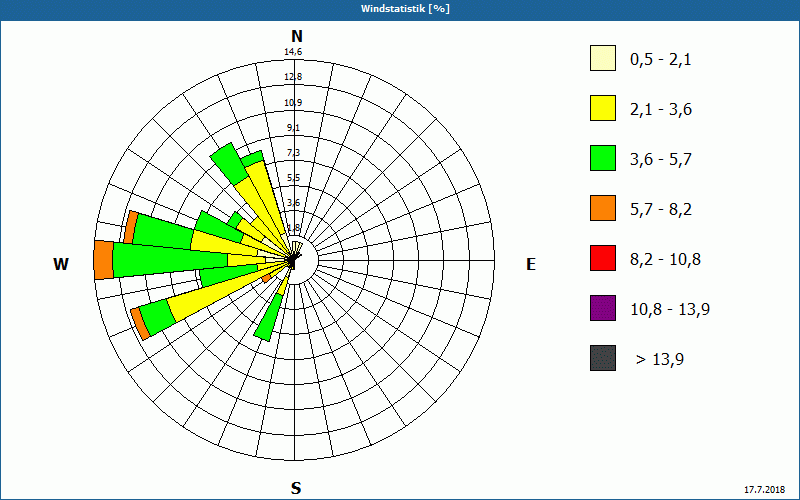Click the S compass label

296,488
